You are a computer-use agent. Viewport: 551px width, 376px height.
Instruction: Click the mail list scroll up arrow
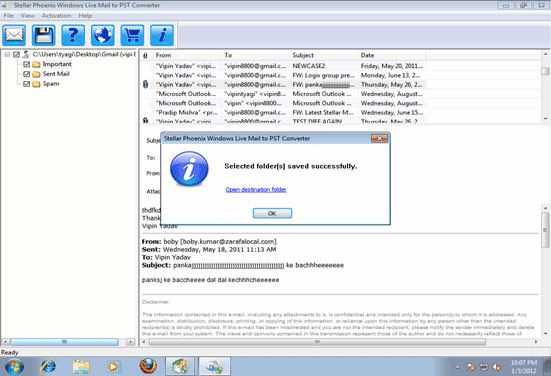pos(545,54)
